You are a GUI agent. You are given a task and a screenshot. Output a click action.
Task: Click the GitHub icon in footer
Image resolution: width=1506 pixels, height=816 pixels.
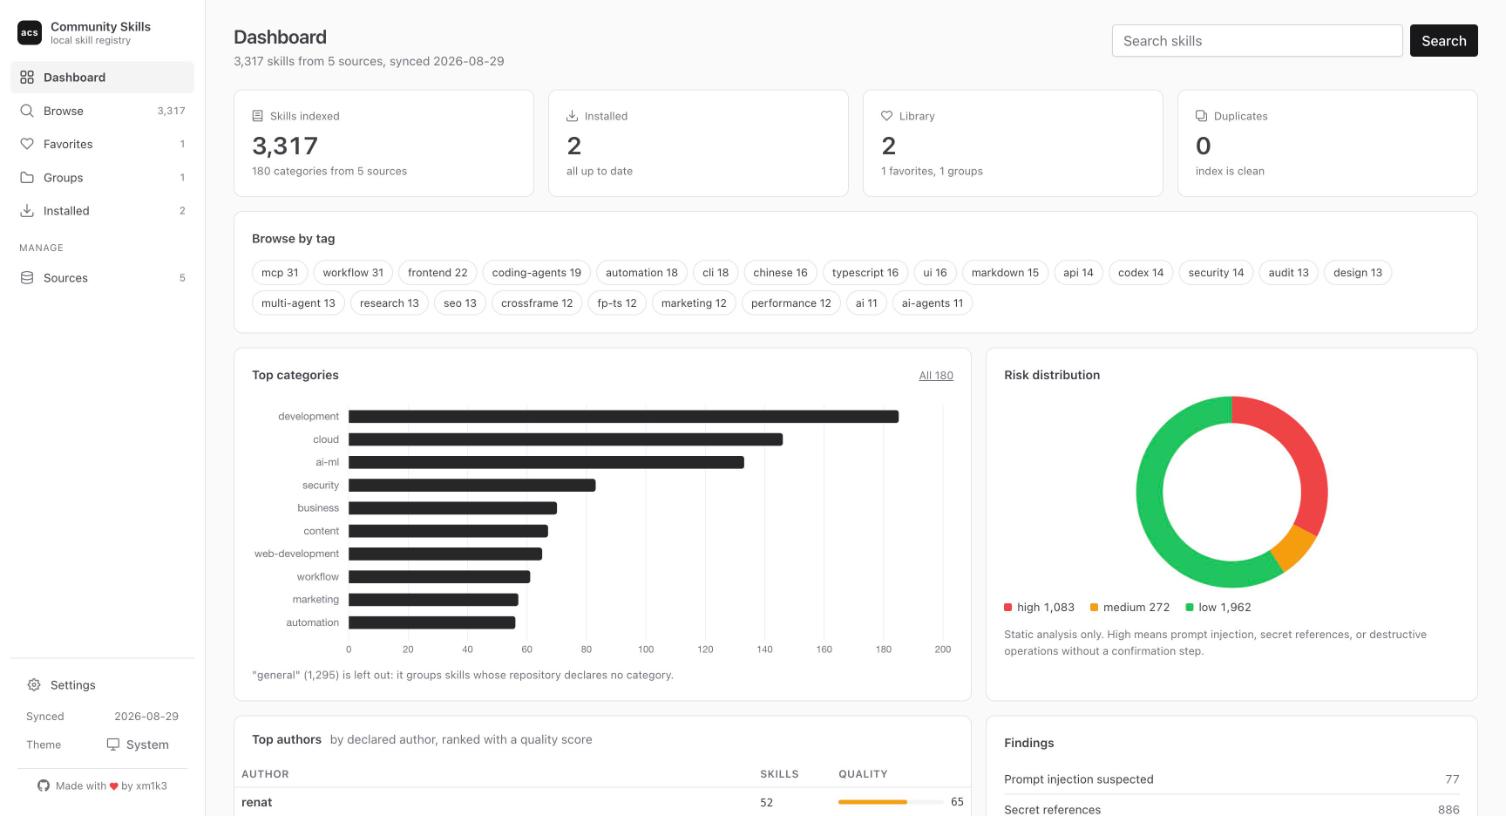(x=43, y=786)
